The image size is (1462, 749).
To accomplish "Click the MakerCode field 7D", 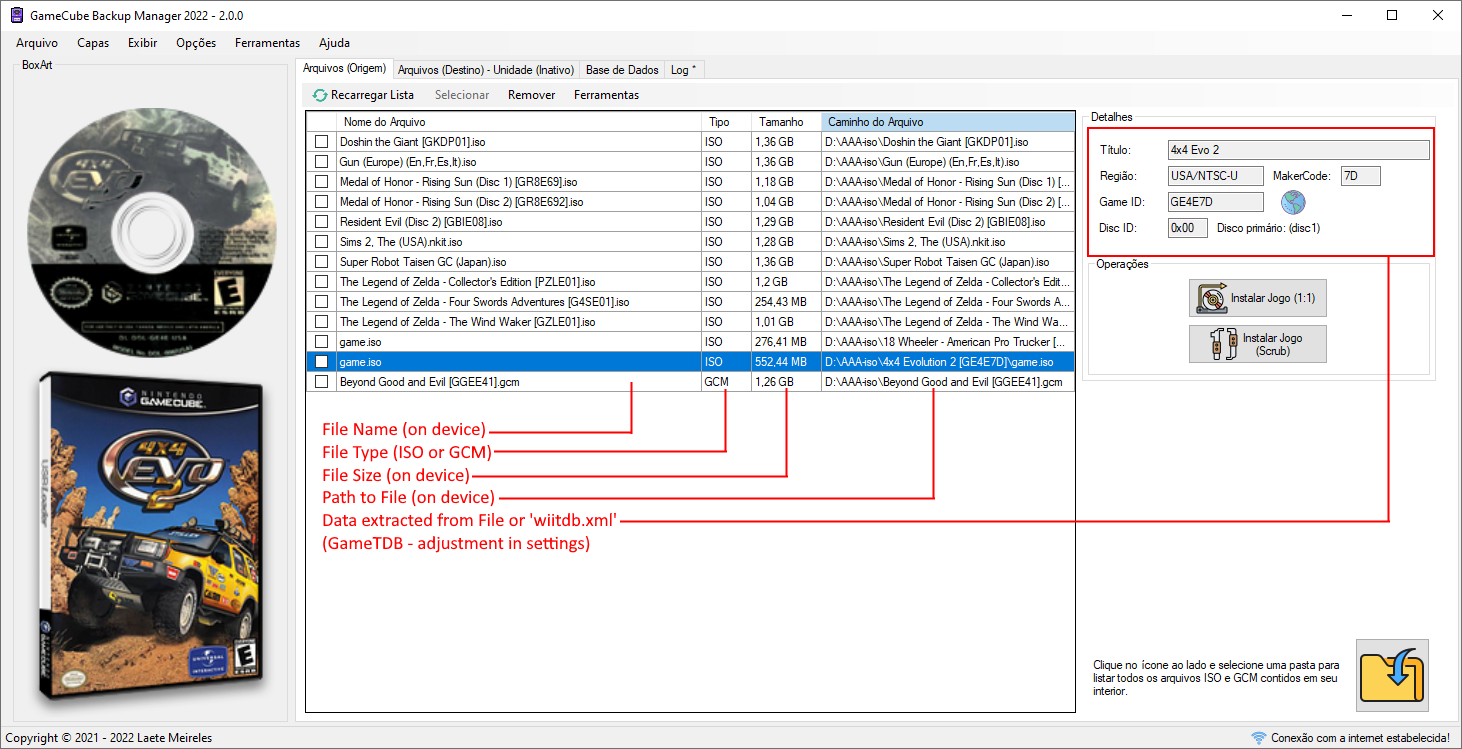I will [1360, 176].
